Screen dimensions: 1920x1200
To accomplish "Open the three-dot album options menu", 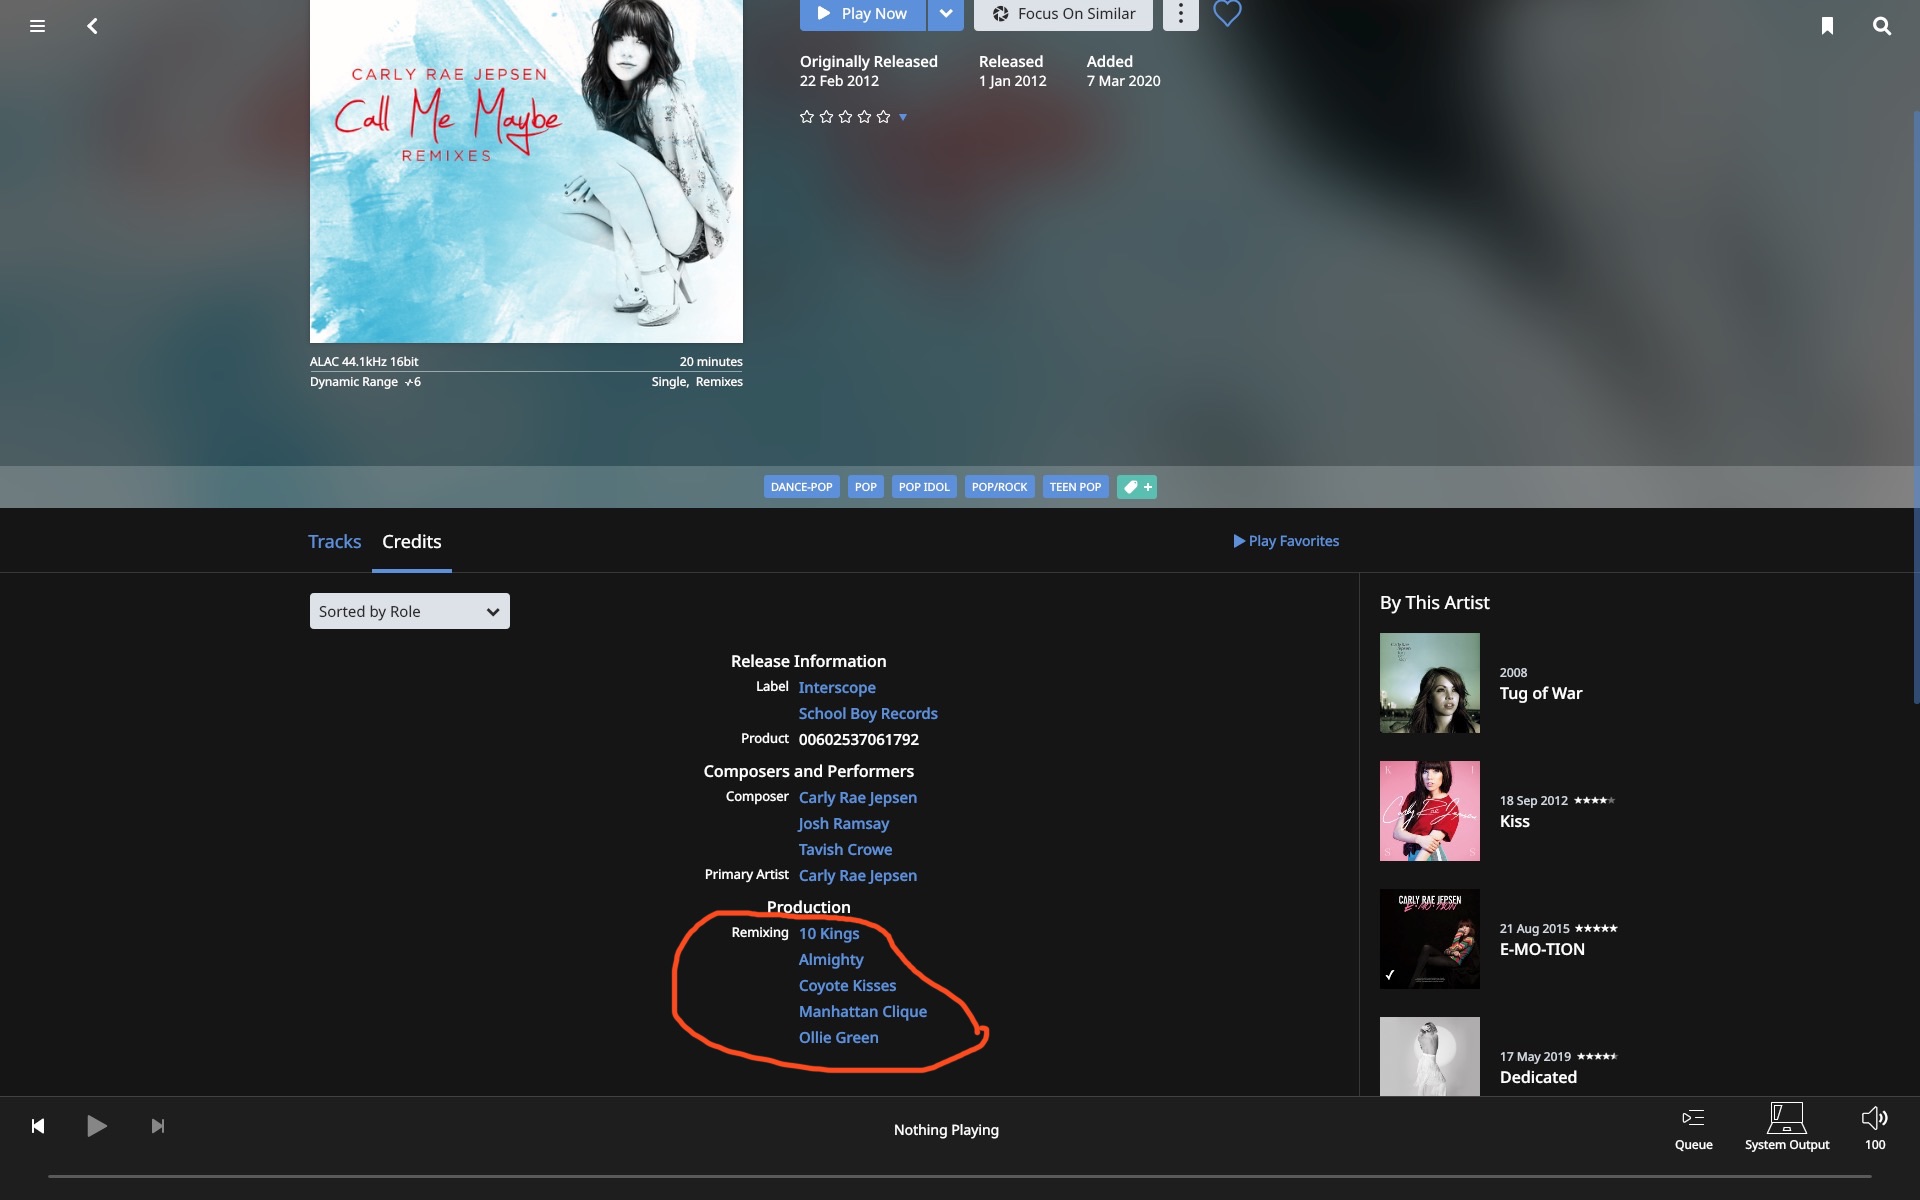I will coord(1180,14).
